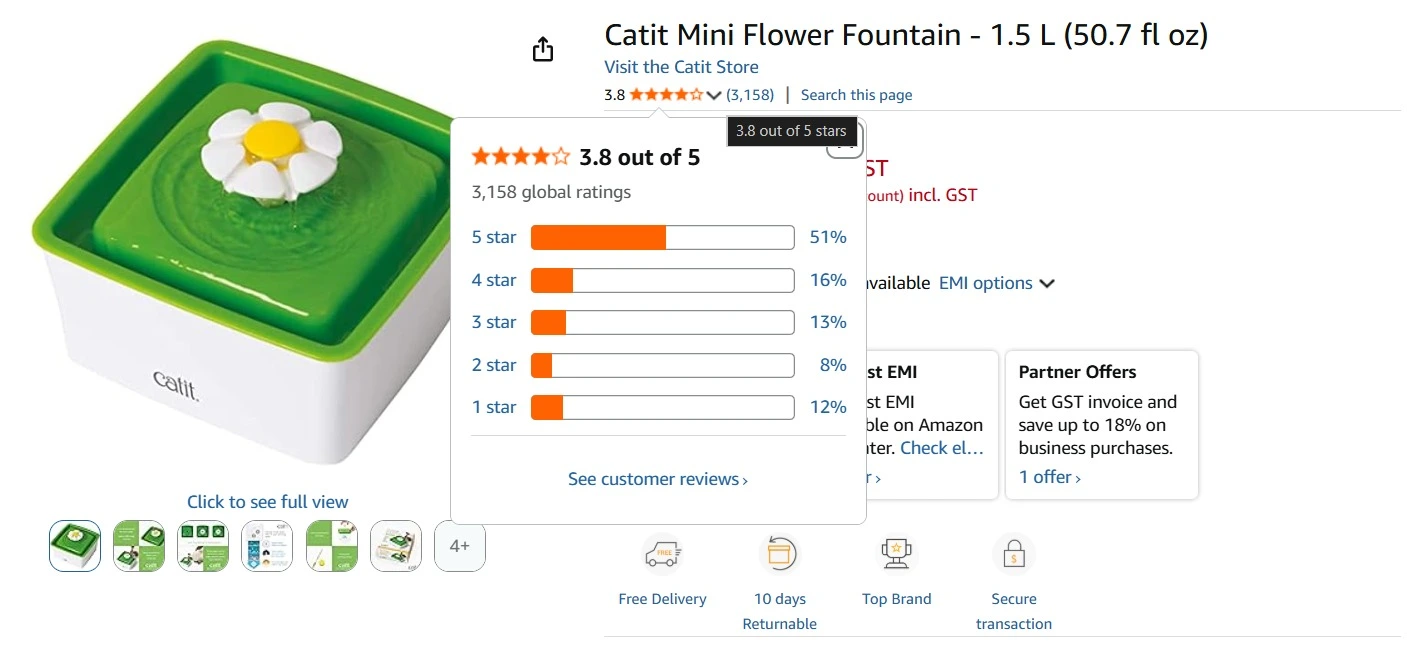Filter reviews by 5 star rating

[494, 237]
